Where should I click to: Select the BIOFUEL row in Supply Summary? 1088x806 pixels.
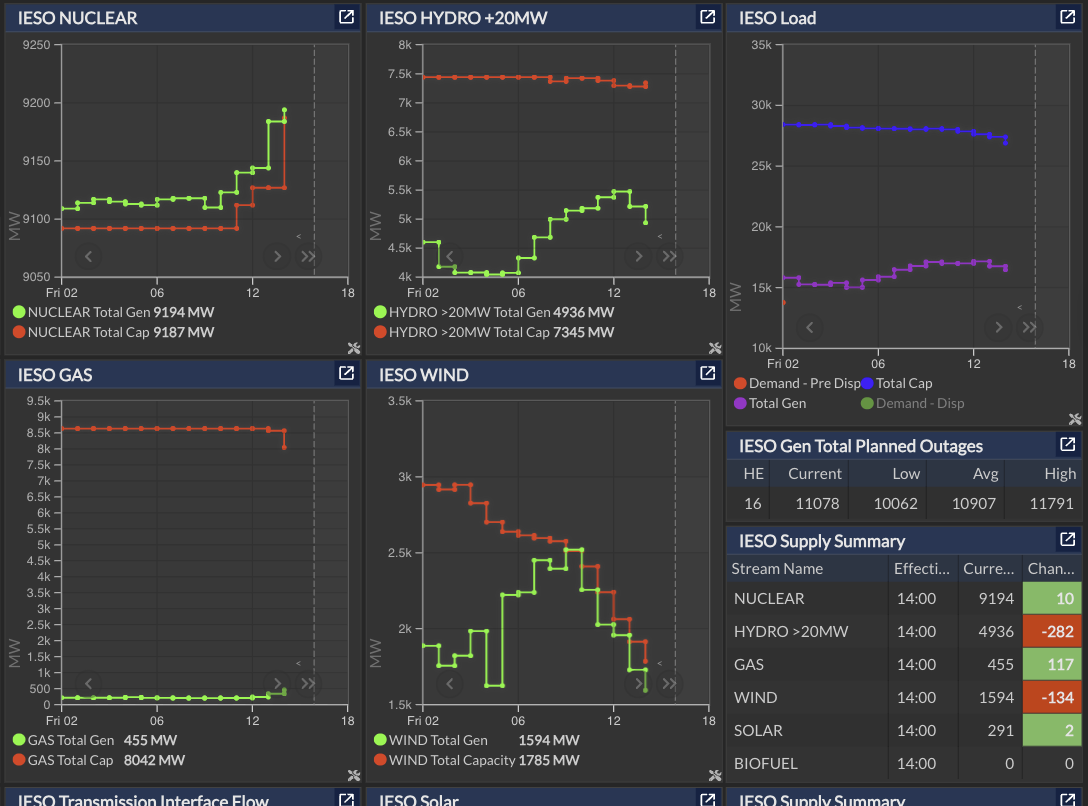pyautogui.click(x=904, y=764)
